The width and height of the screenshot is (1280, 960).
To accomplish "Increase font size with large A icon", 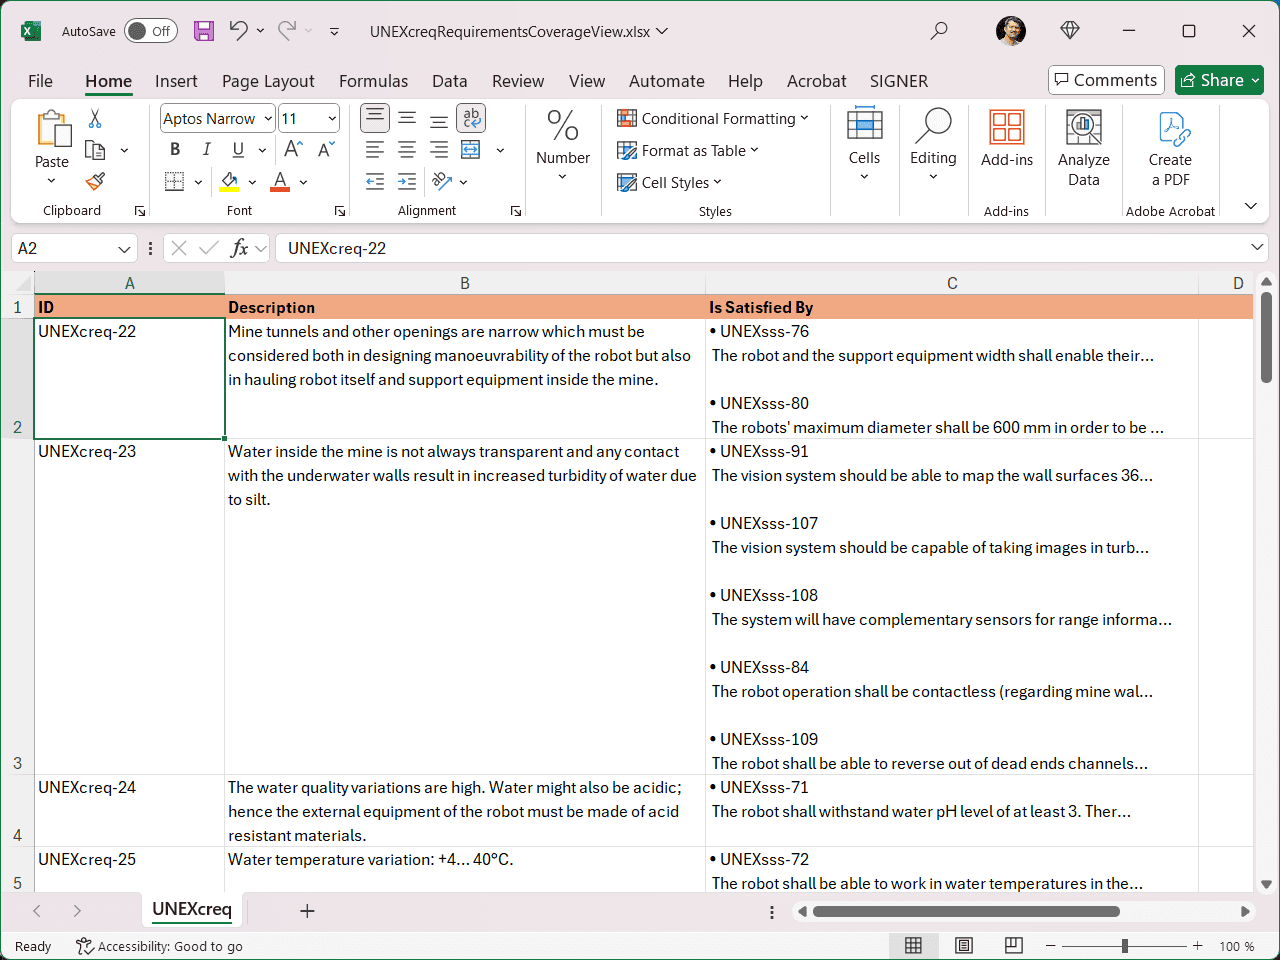I will point(293,149).
